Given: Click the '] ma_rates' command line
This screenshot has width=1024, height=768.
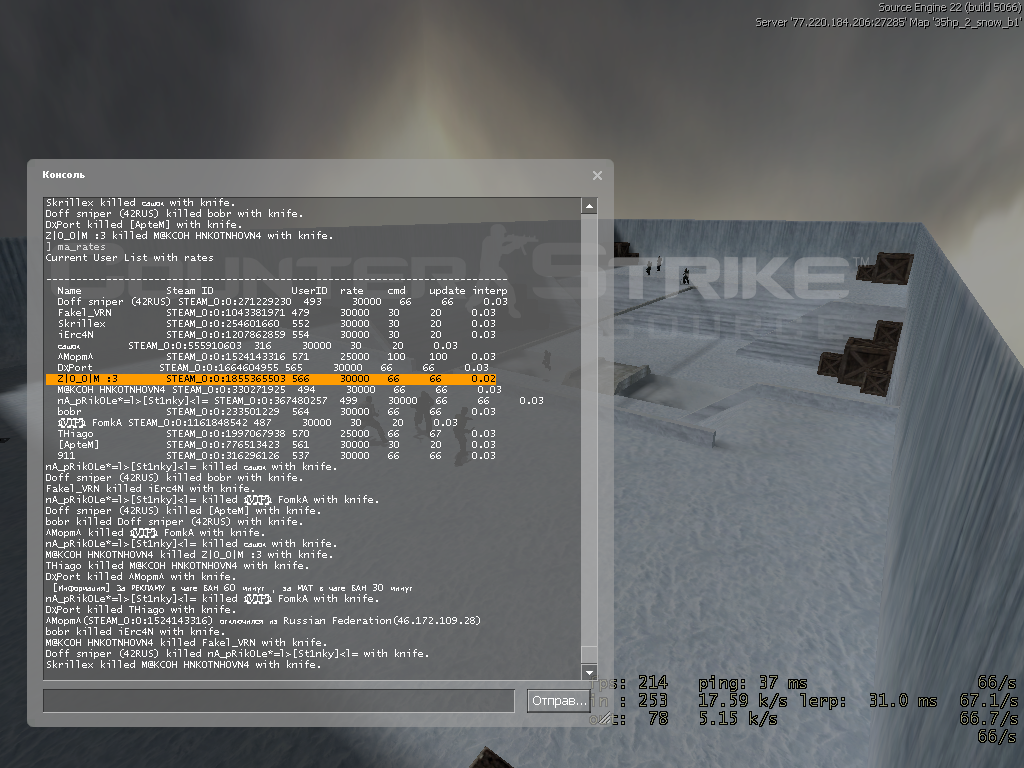Looking at the screenshot, I should (75, 247).
